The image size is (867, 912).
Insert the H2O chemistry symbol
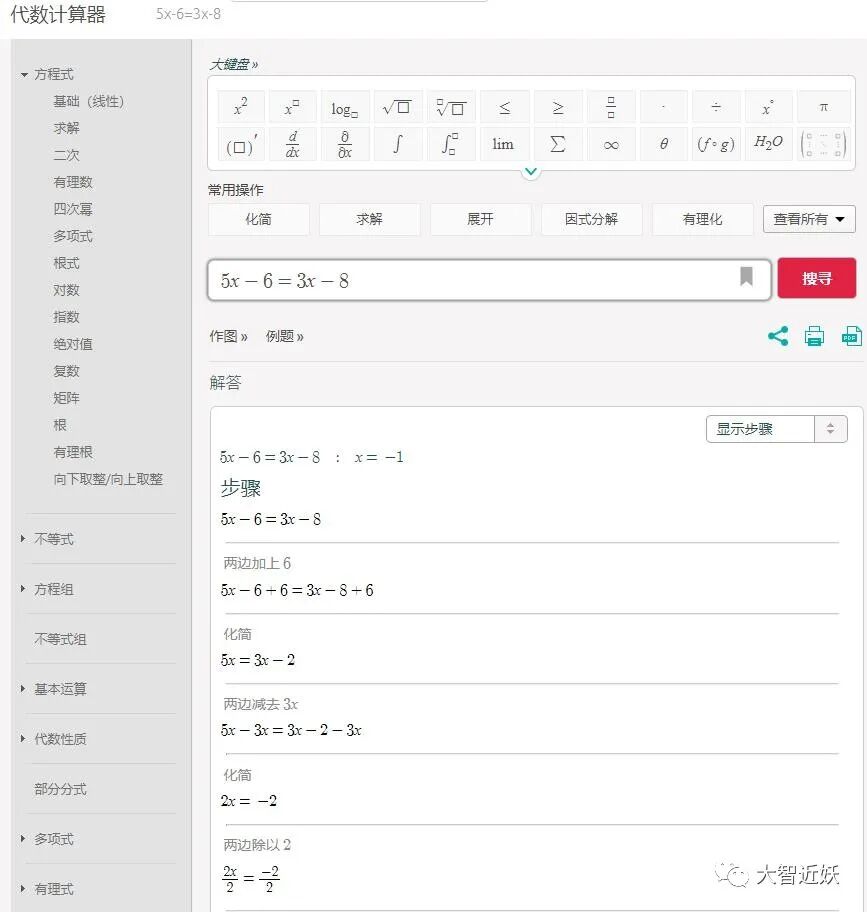[x=768, y=144]
